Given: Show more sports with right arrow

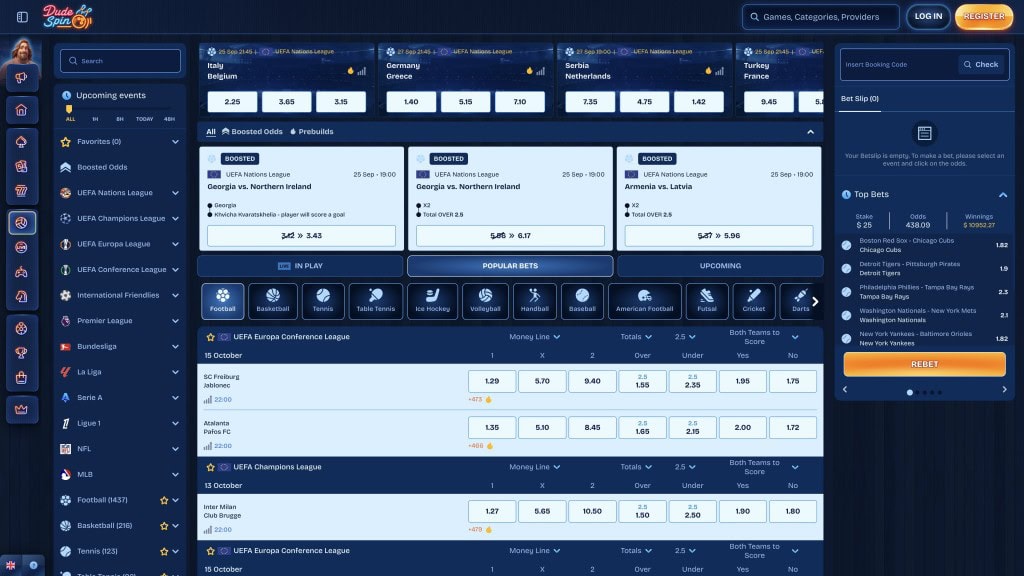Looking at the screenshot, I should 815,301.
